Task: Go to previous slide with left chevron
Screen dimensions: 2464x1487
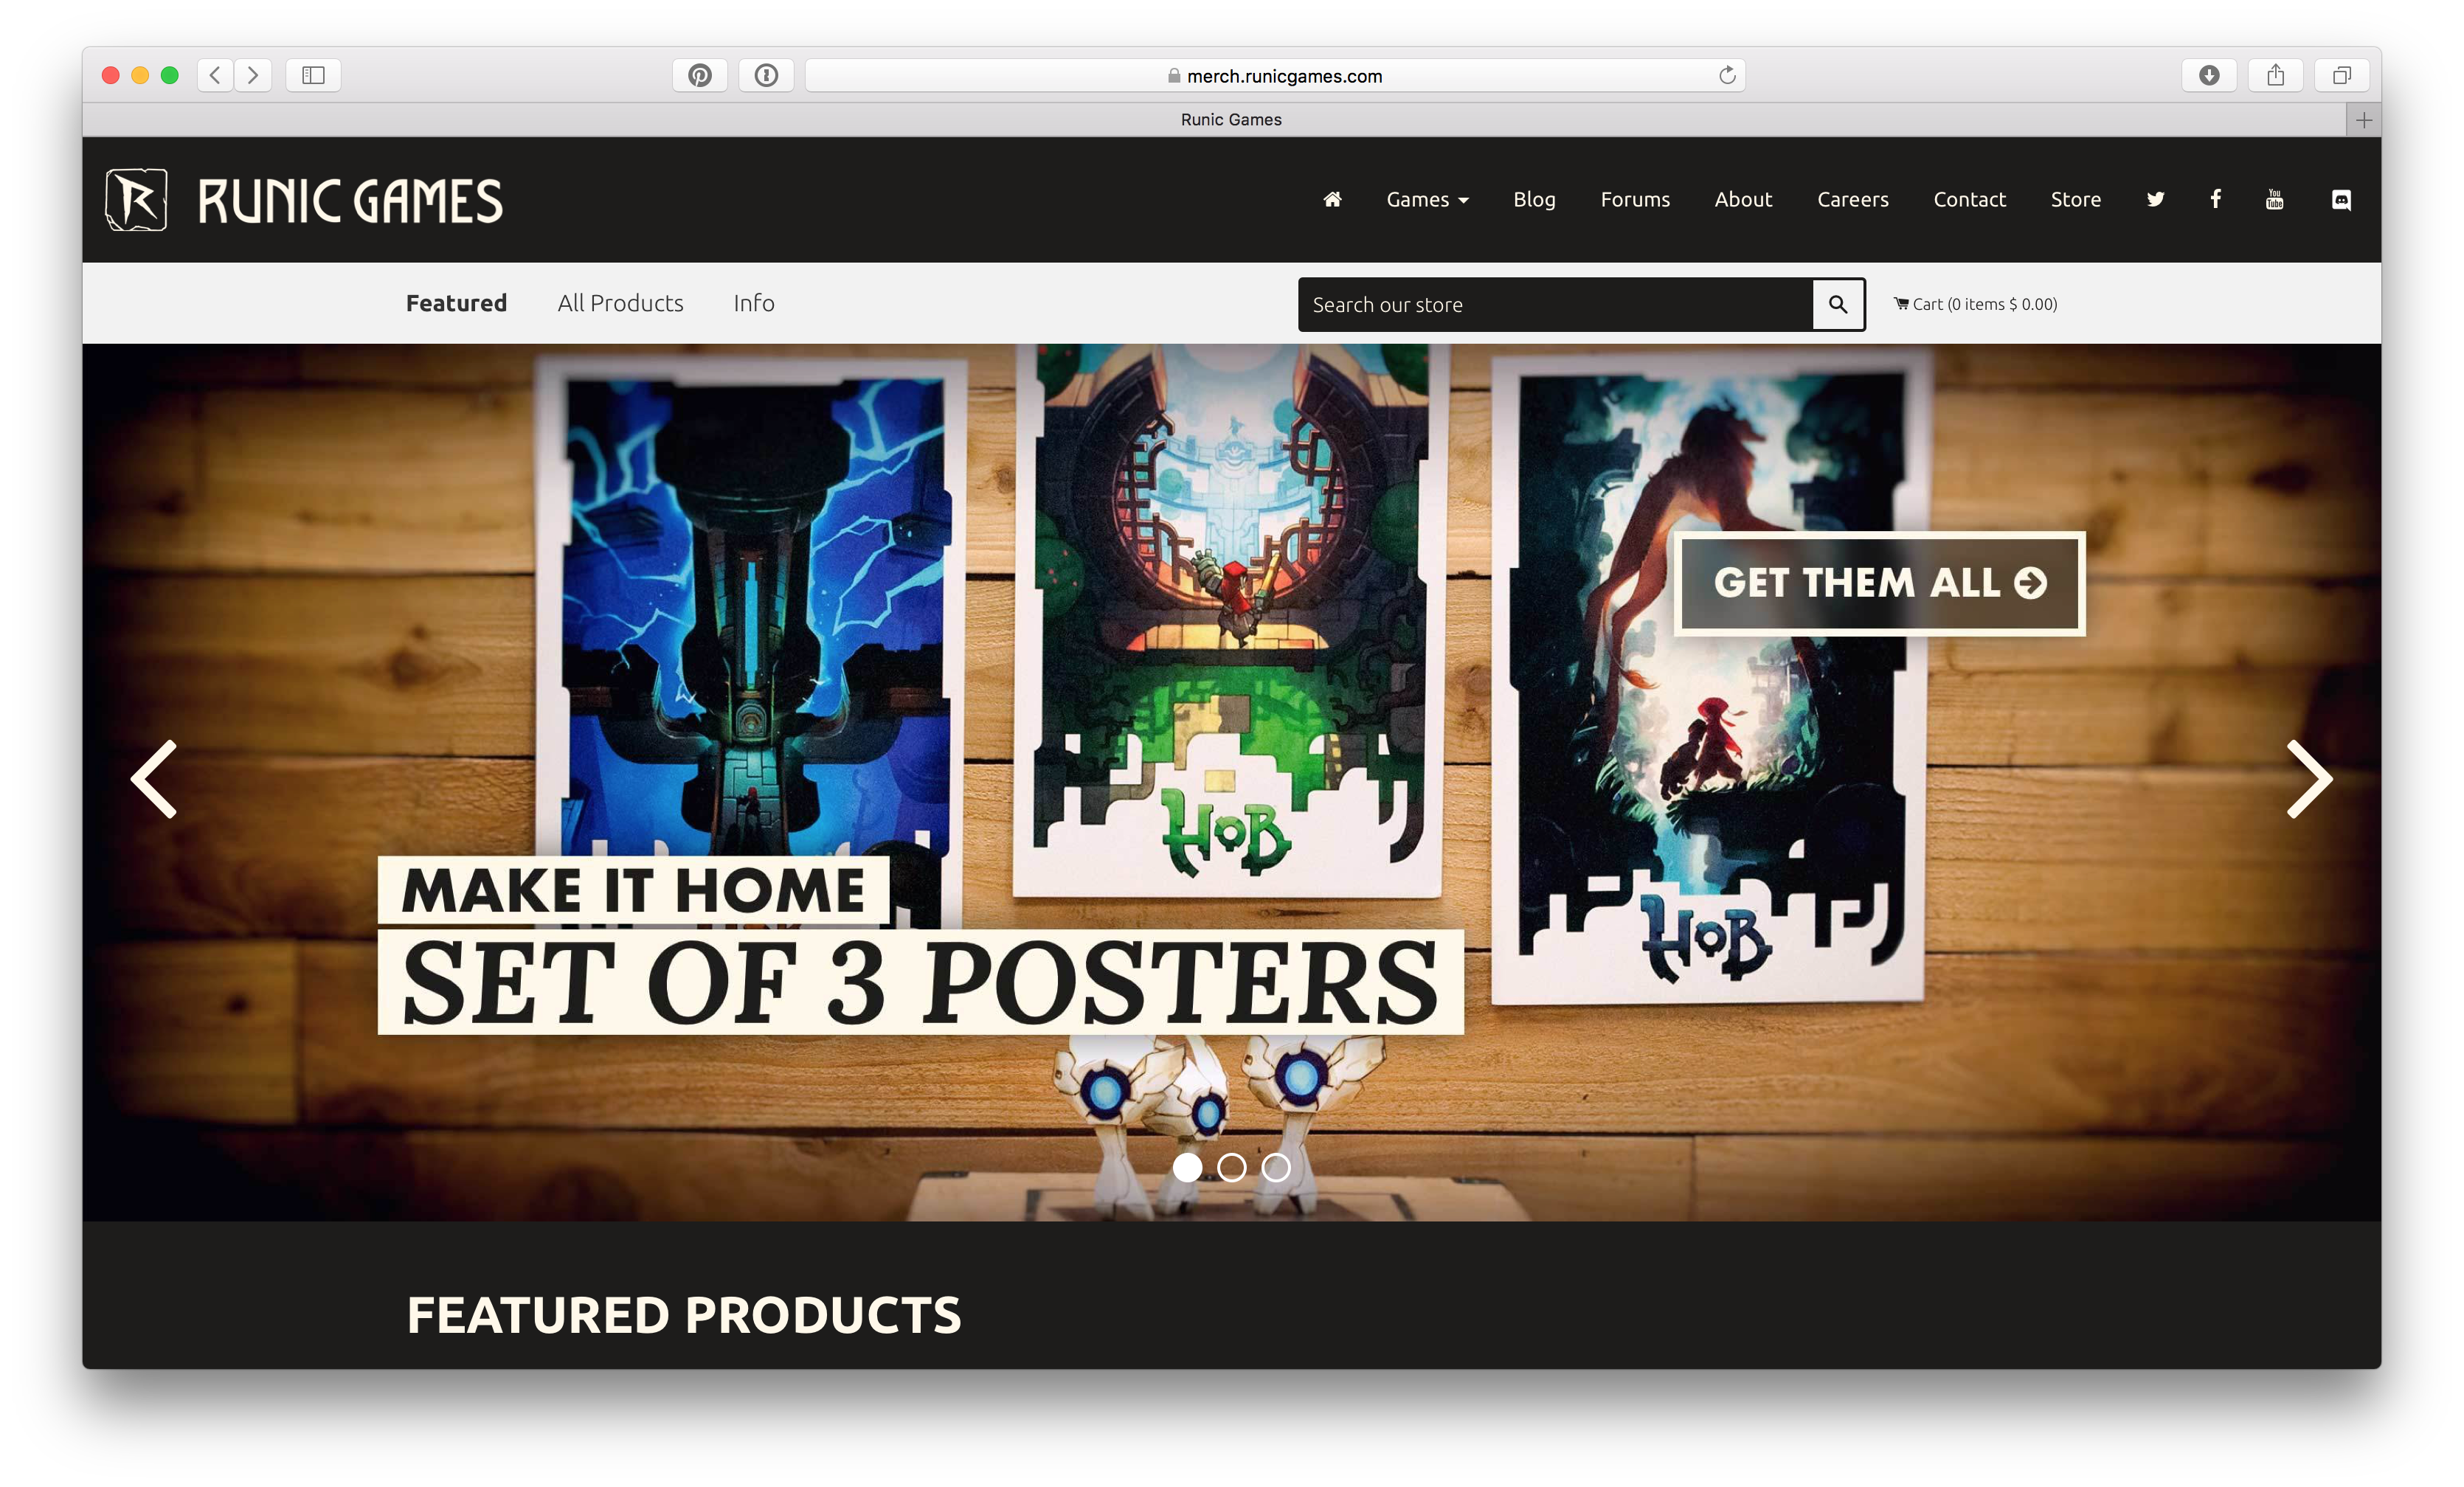Action: click(155, 779)
